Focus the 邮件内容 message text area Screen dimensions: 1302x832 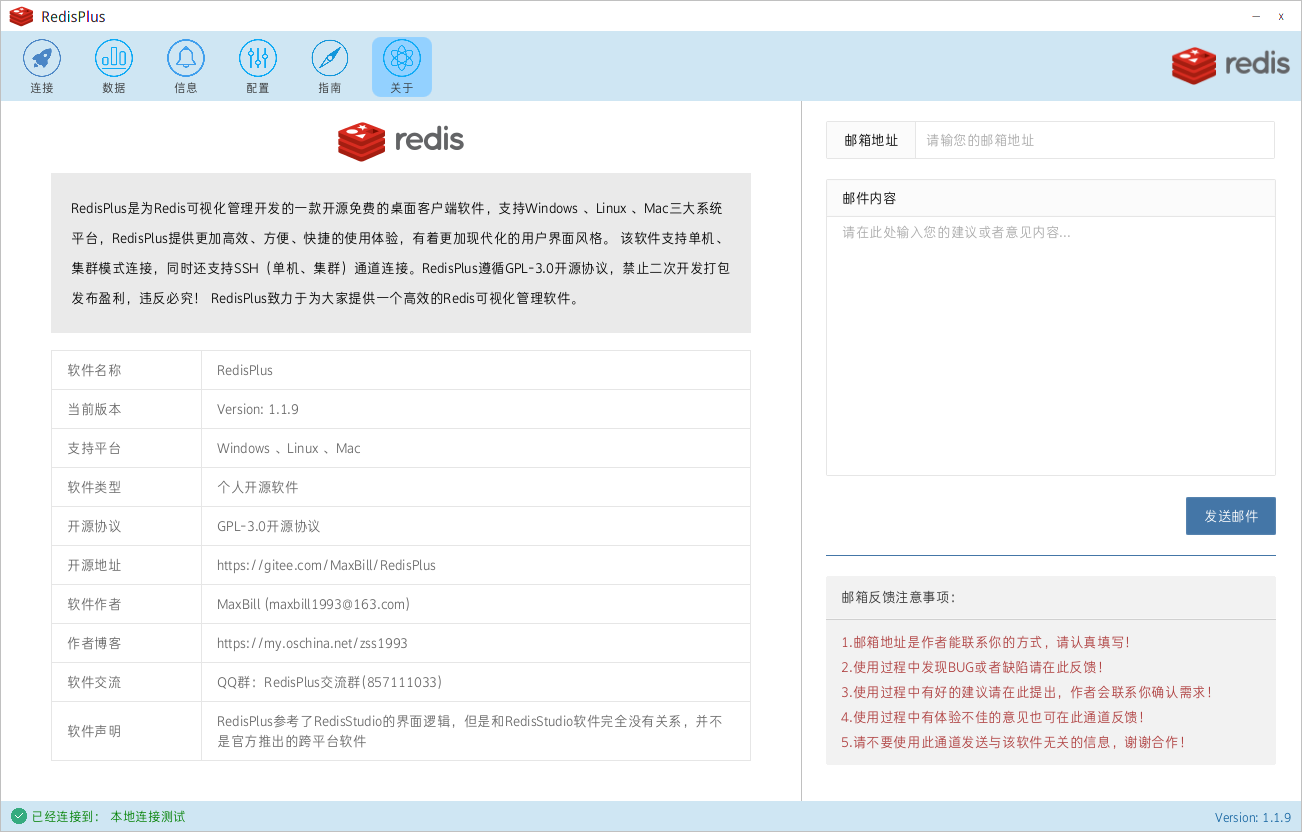(1051, 346)
